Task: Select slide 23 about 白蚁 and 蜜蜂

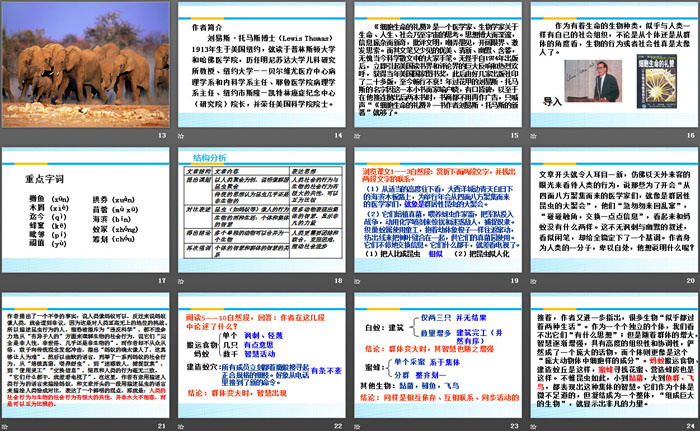Action: [438, 356]
